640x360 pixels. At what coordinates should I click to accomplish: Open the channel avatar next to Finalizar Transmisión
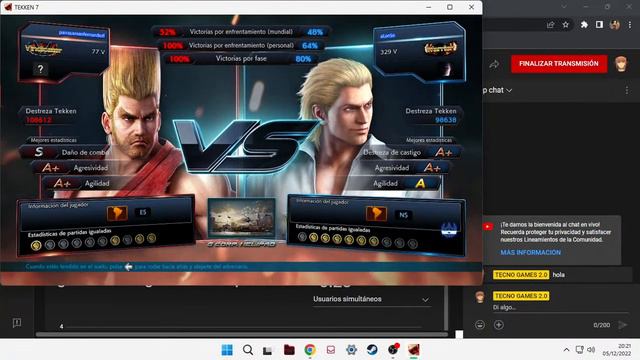pos(621,64)
